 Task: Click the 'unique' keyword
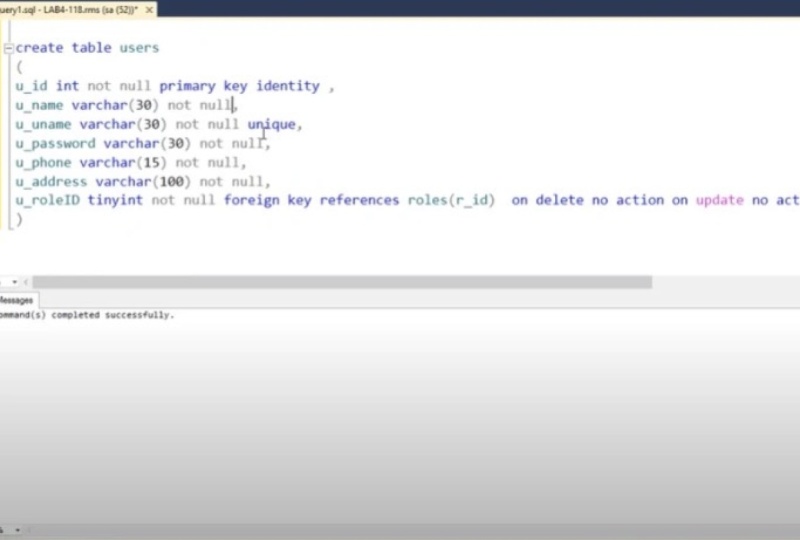coord(271,124)
